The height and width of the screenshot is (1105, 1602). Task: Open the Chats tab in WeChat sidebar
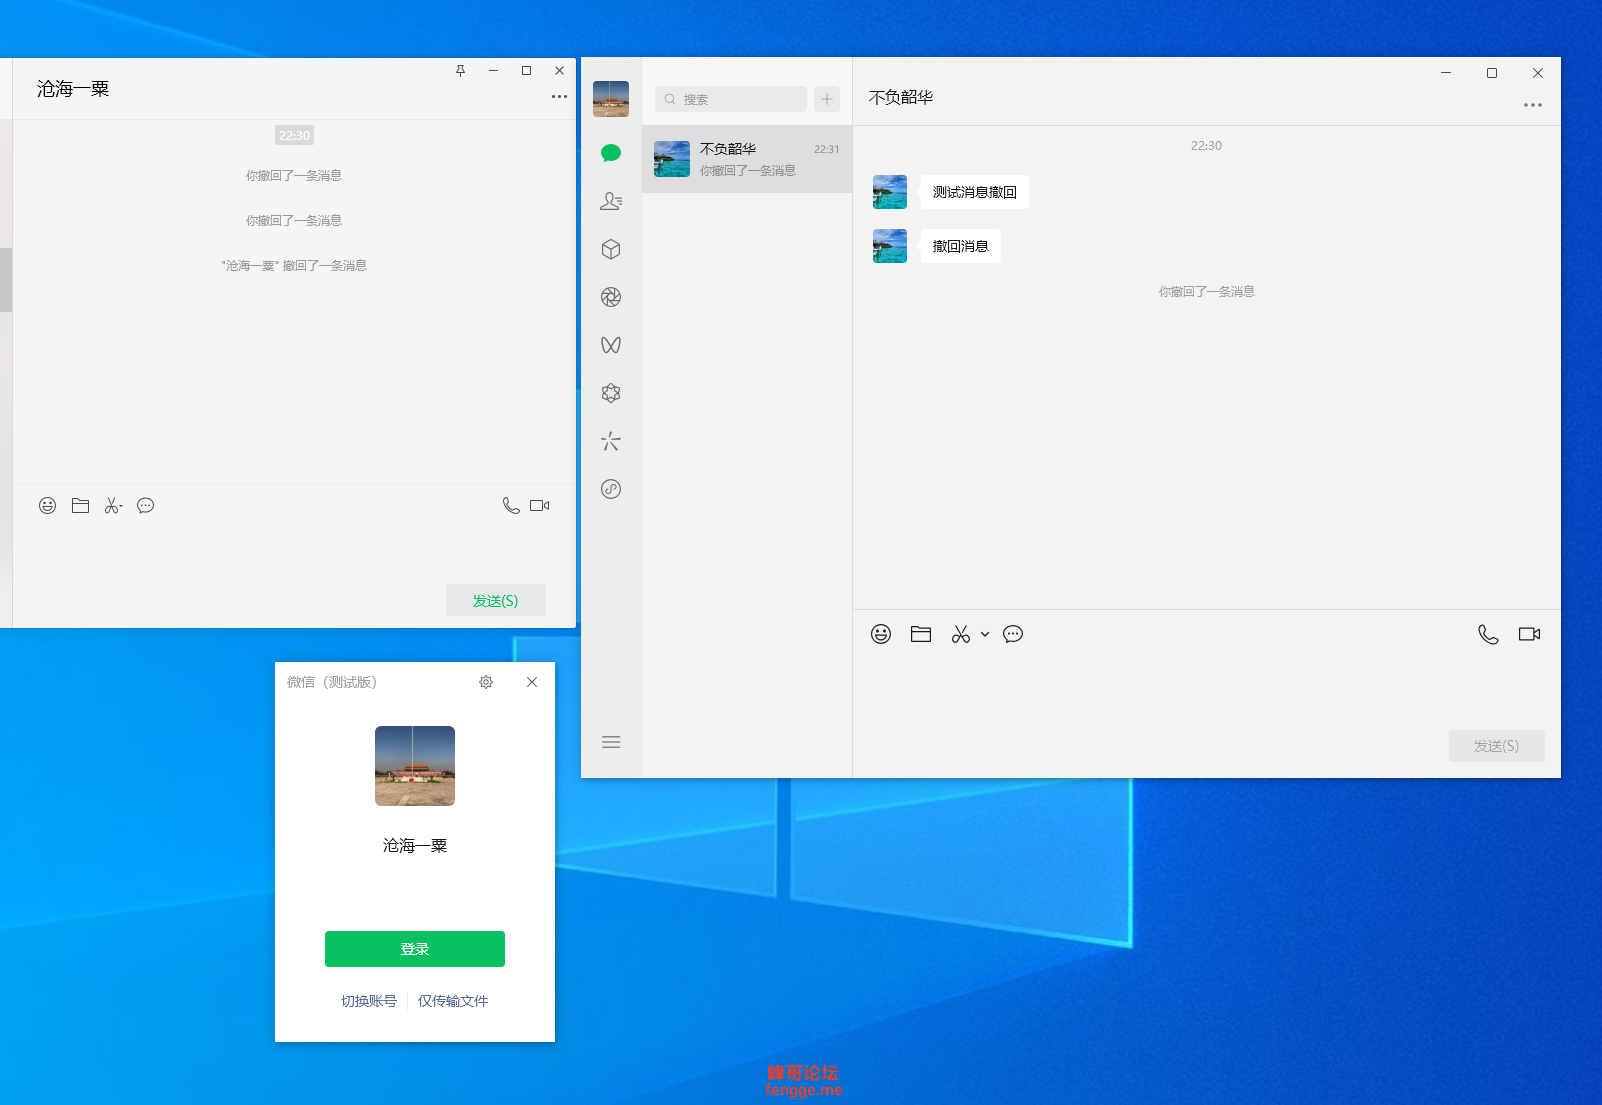pos(611,153)
